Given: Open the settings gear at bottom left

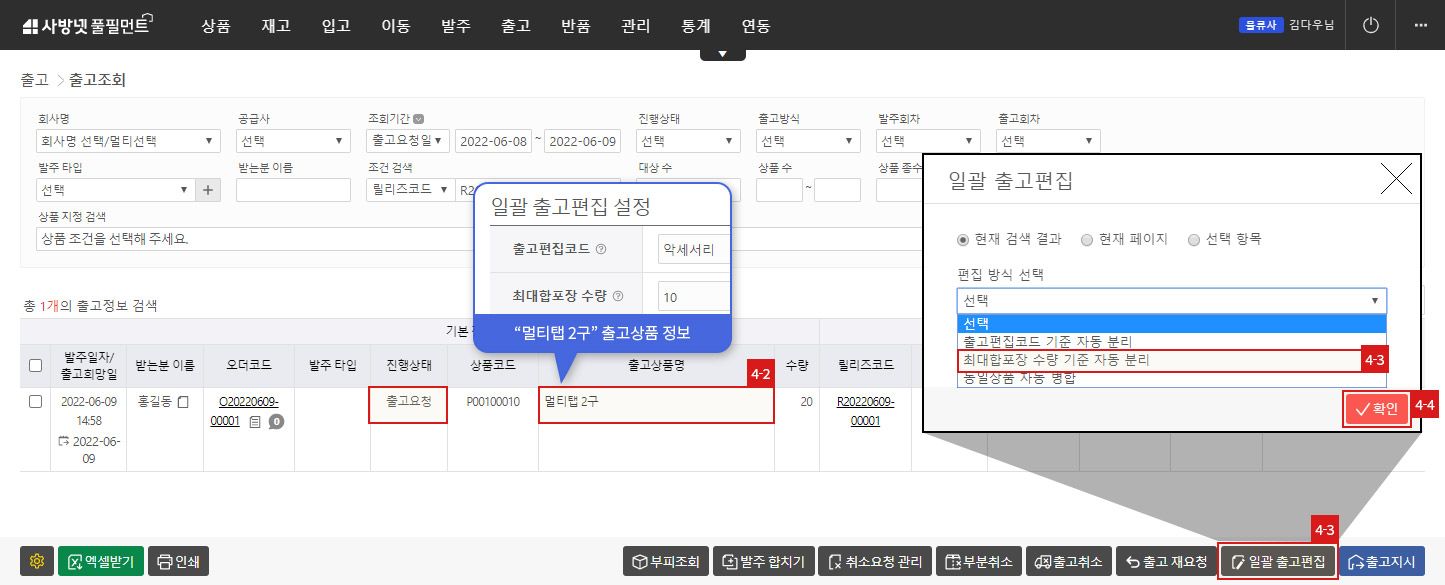Looking at the screenshot, I should tap(36, 560).
